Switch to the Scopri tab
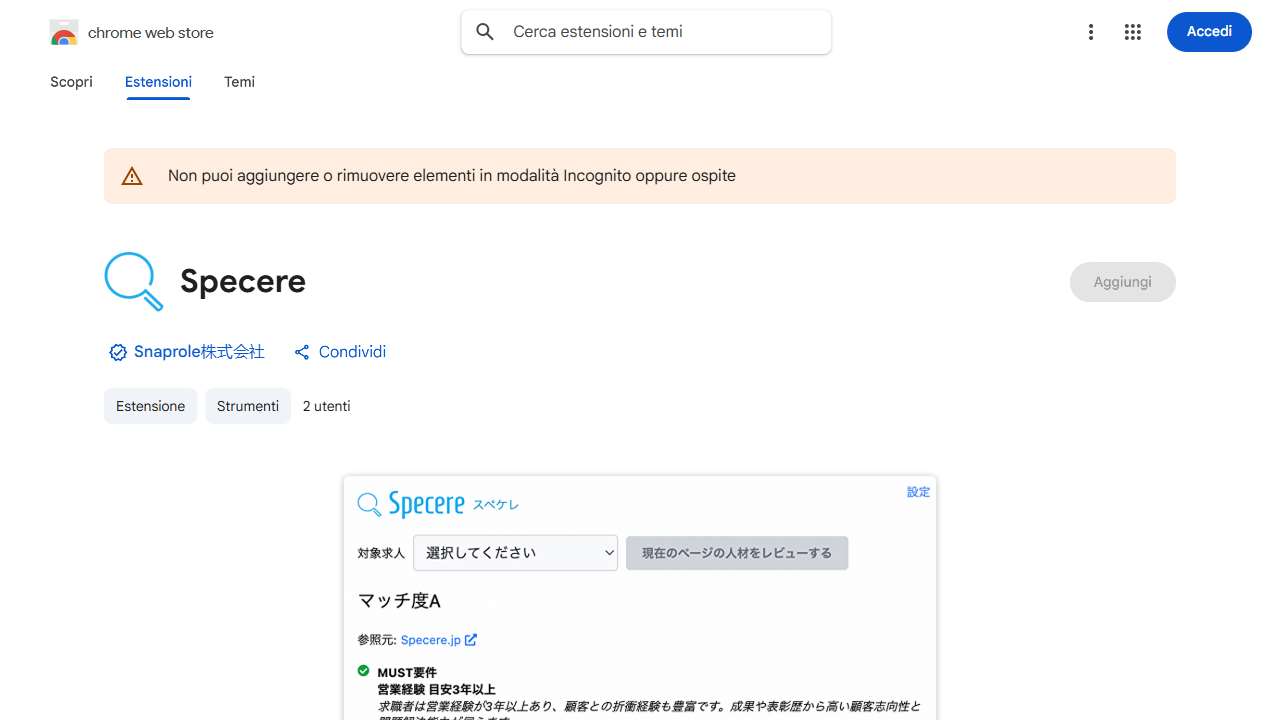This screenshot has height=720, width=1280. click(x=71, y=82)
